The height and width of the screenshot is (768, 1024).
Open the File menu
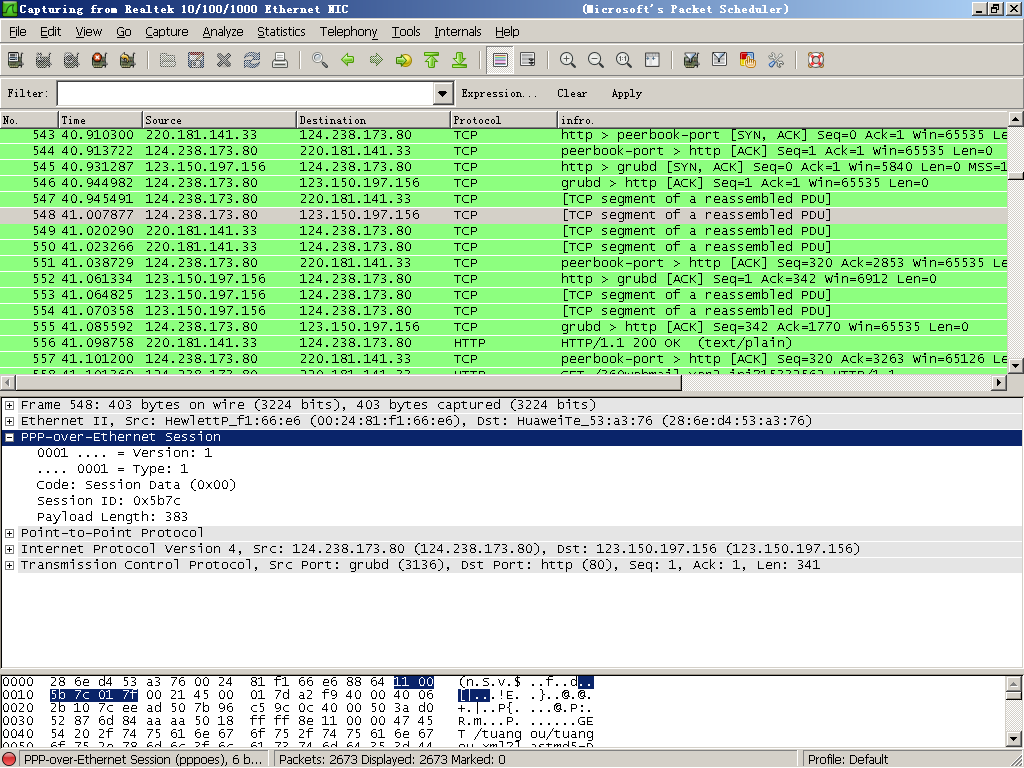point(18,31)
